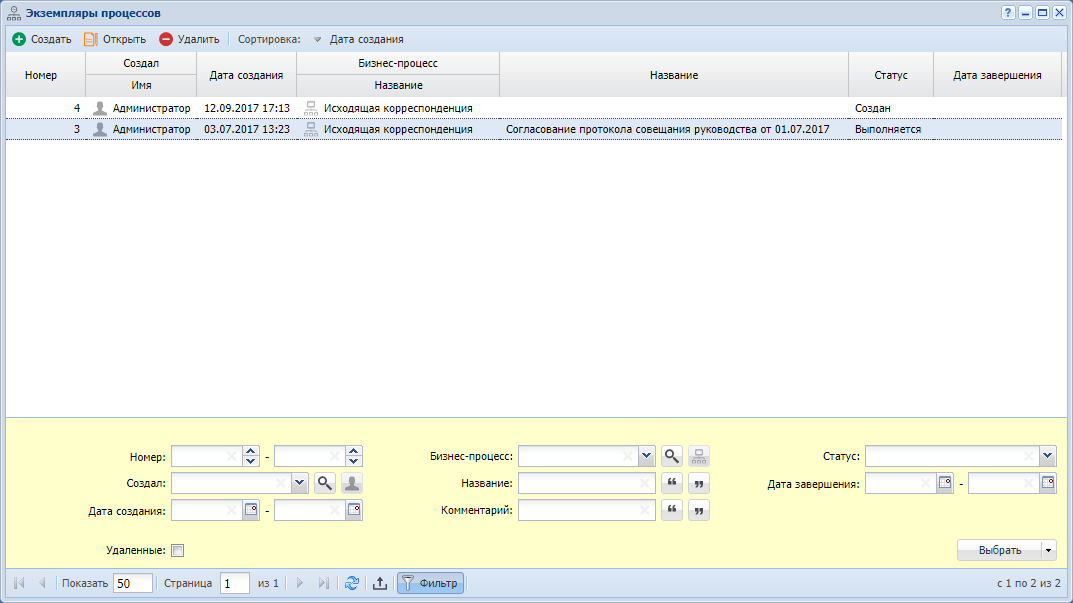The image size is (1073, 603).
Task: Select Администратор in row number 4
Action: point(151,108)
